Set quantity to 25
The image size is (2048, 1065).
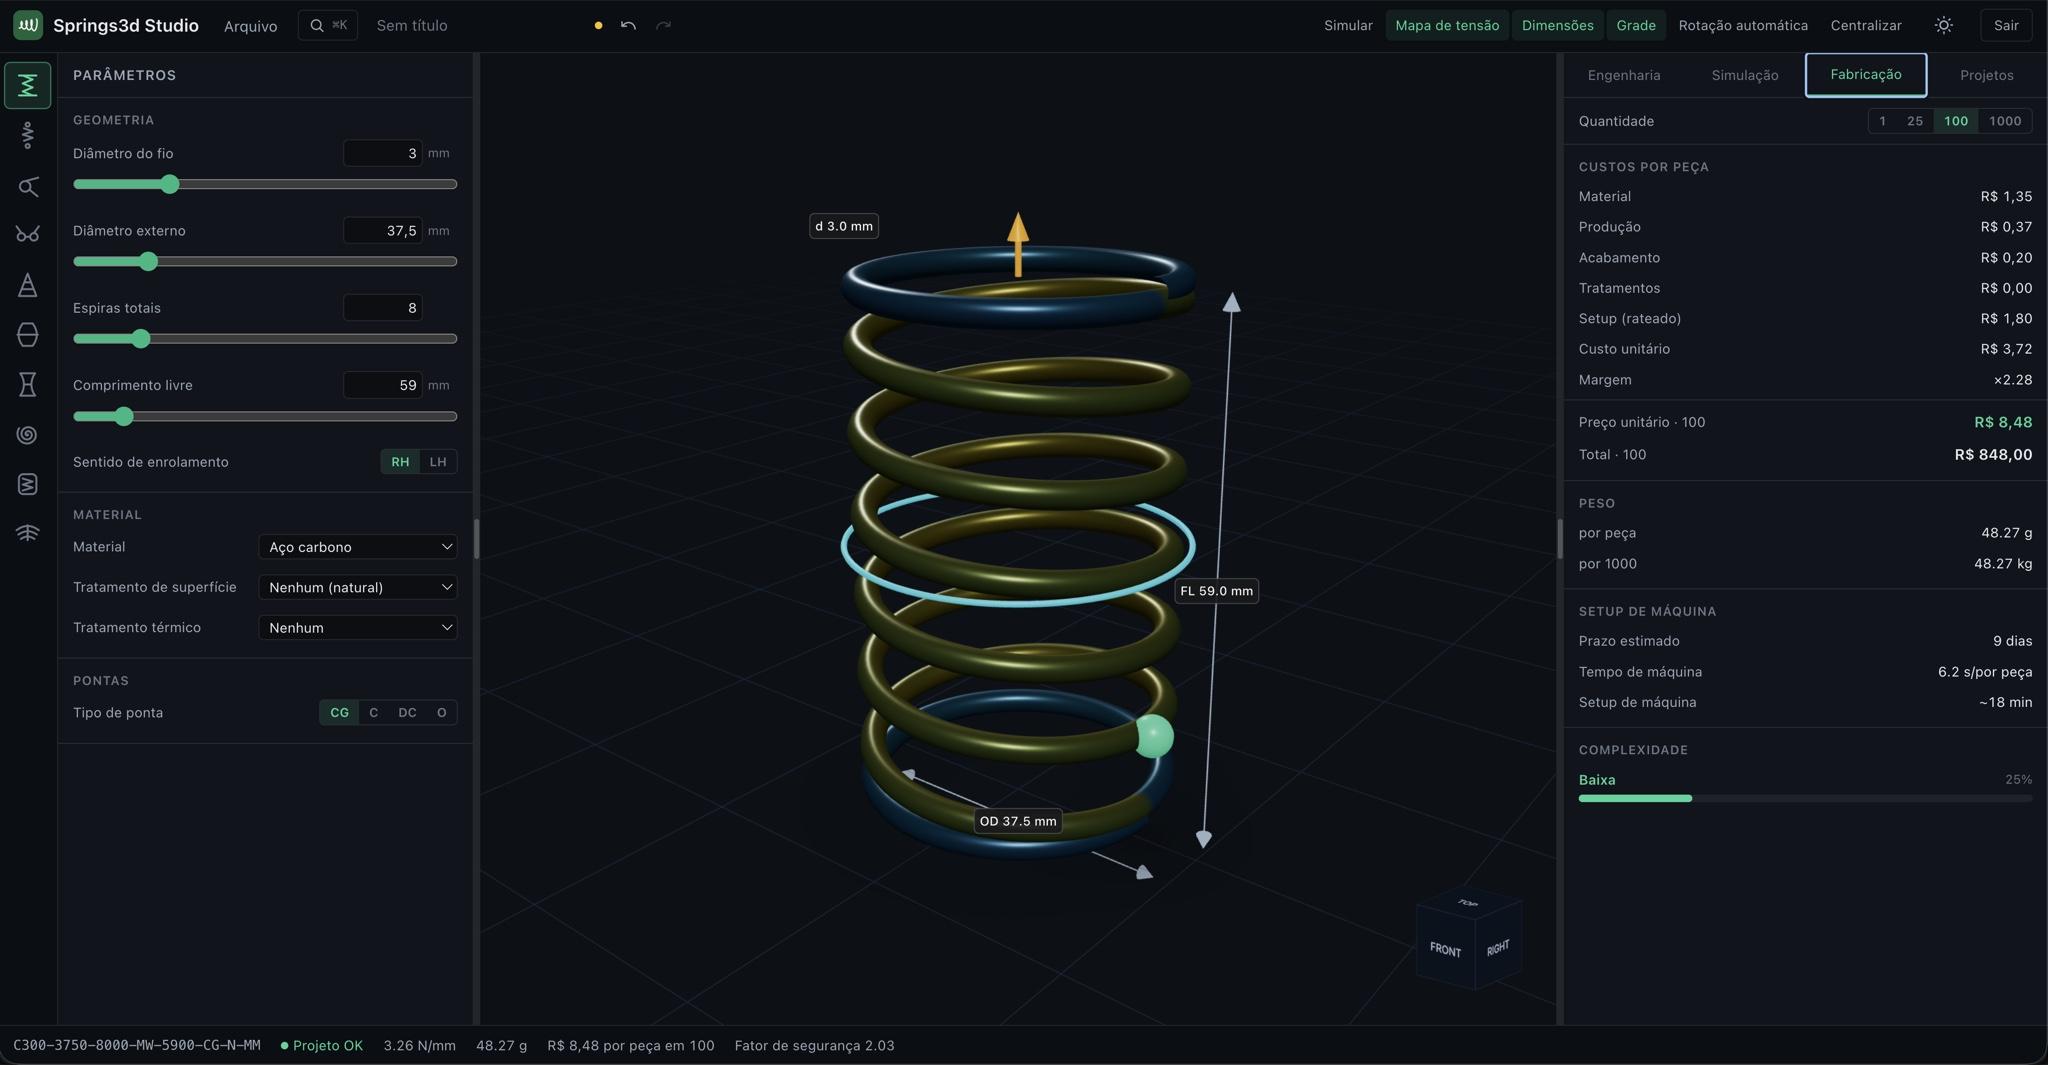pos(1915,121)
